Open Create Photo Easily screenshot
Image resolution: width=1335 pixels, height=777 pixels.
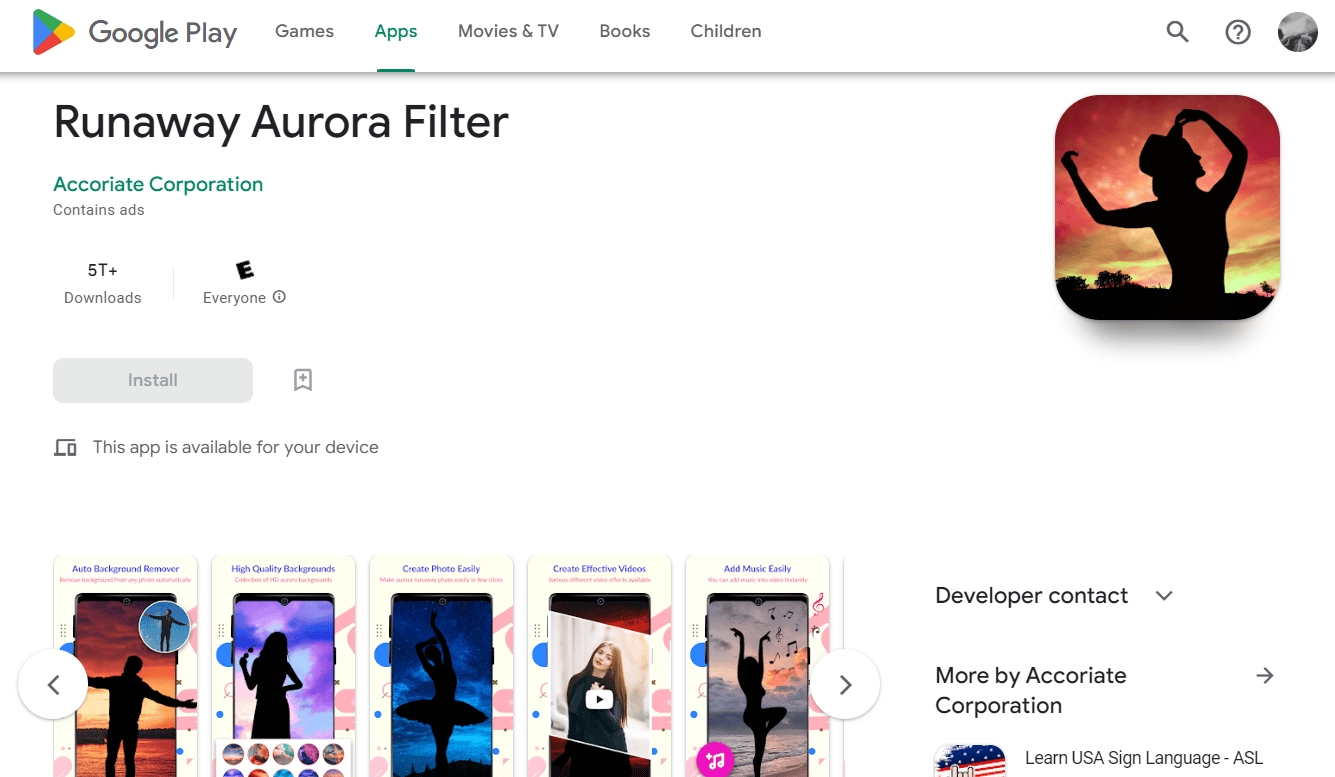441,666
